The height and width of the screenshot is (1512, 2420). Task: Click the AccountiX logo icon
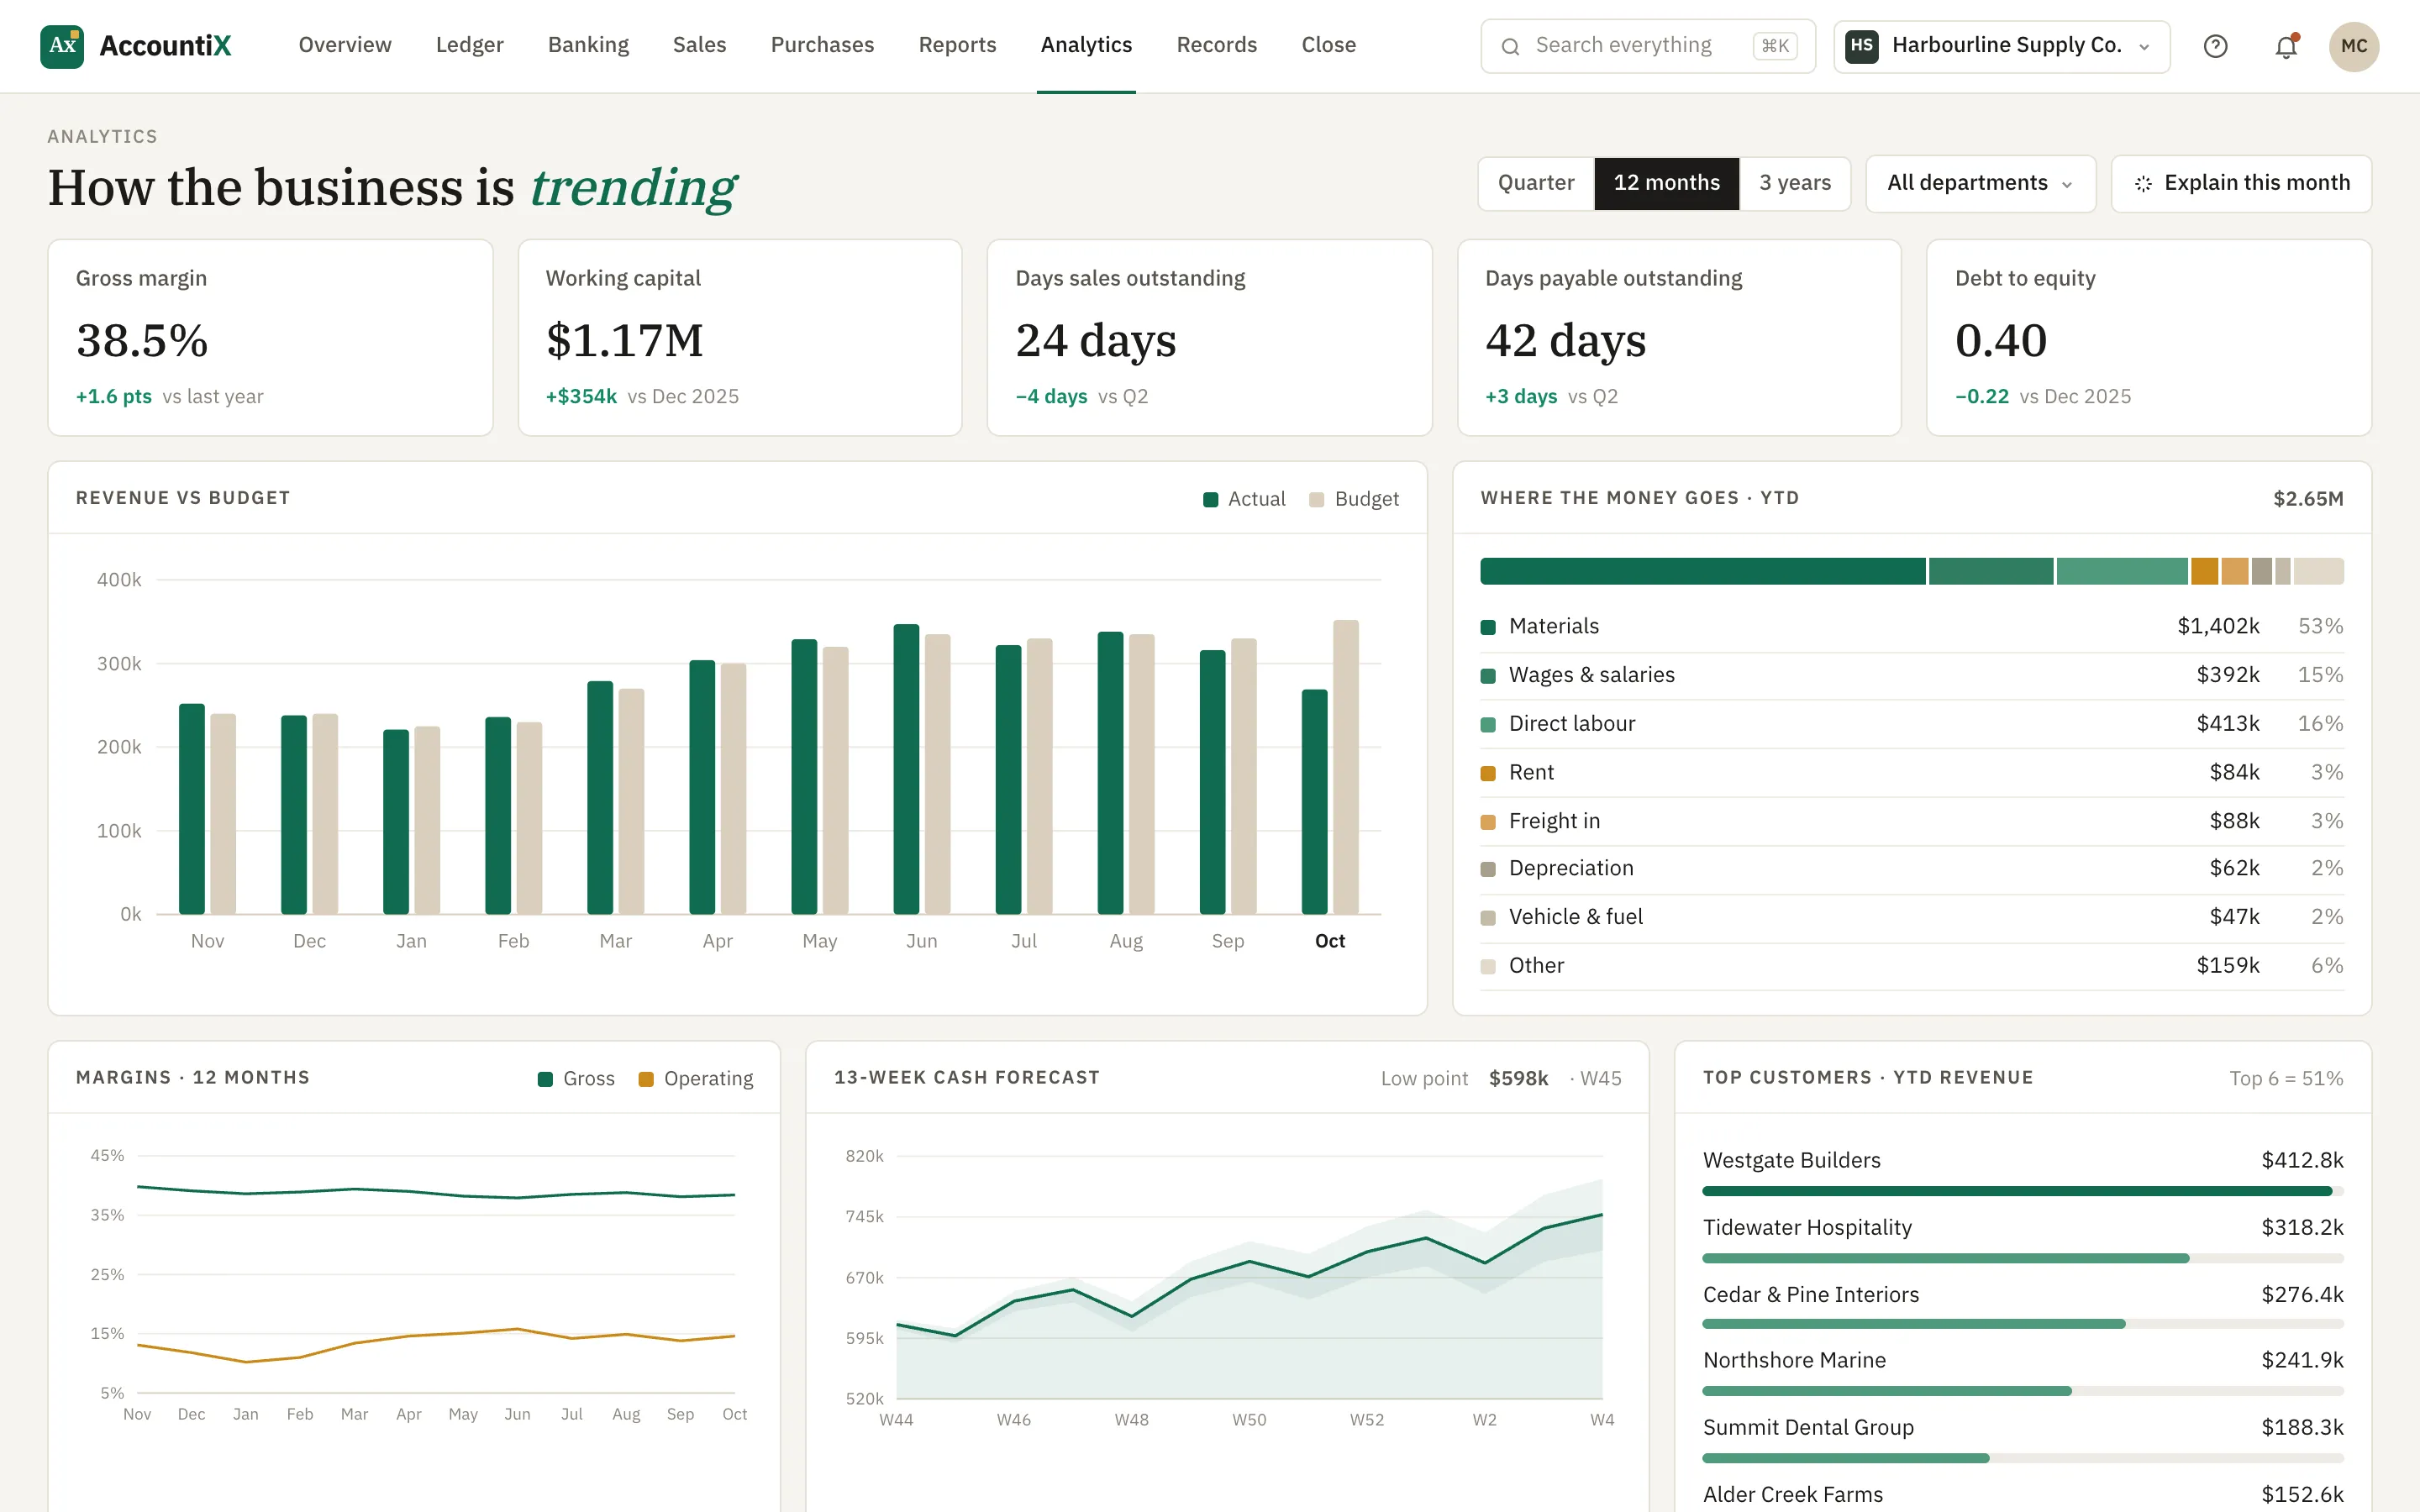[x=62, y=46]
